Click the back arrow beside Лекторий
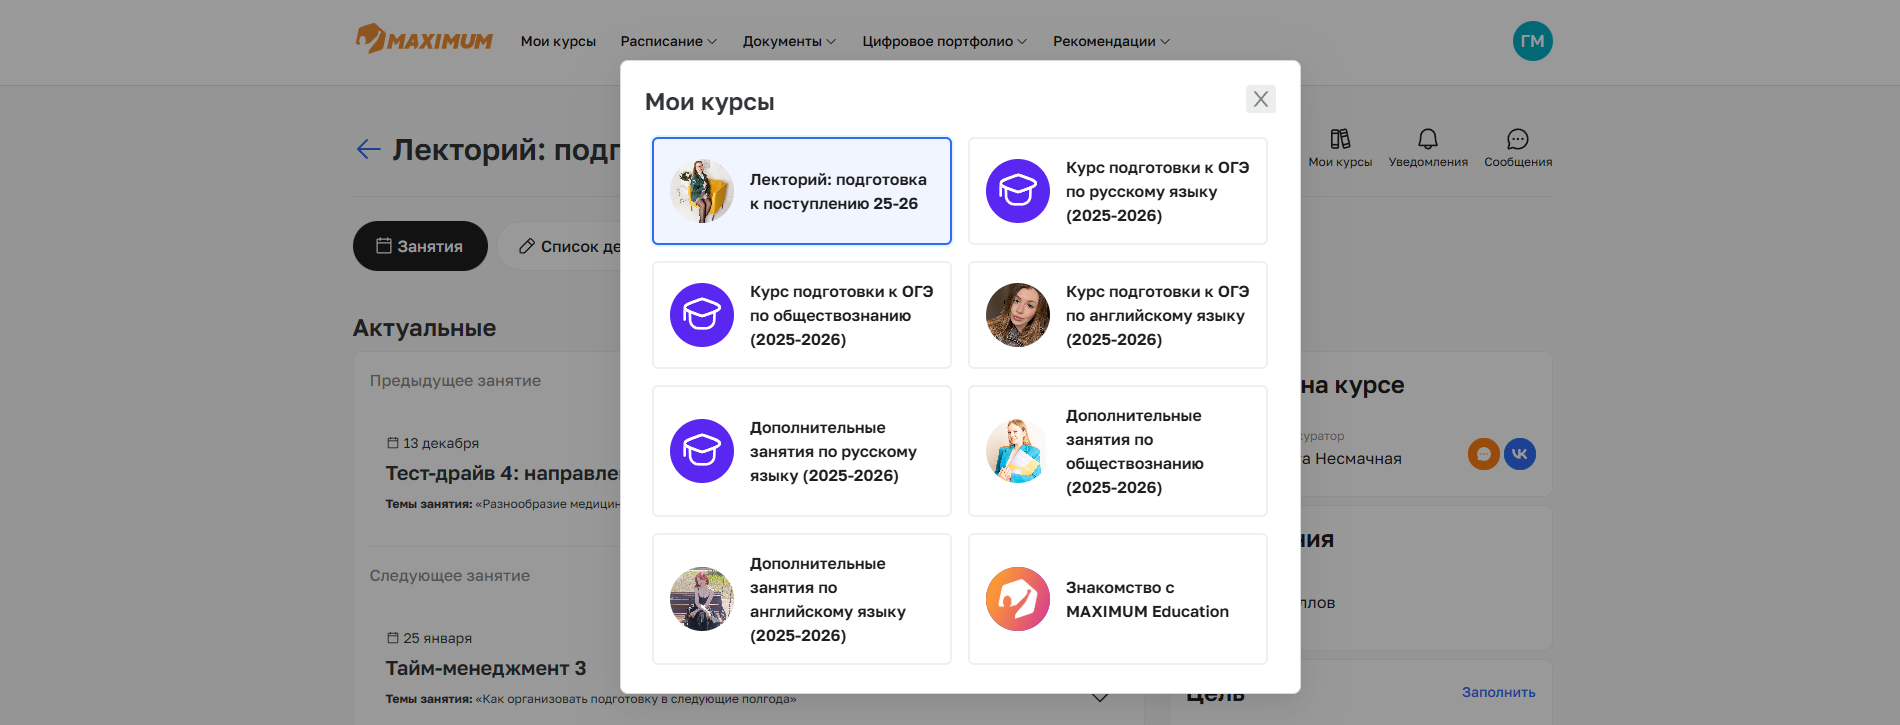The width and height of the screenshot is (1900, 725). coord(368,150)
